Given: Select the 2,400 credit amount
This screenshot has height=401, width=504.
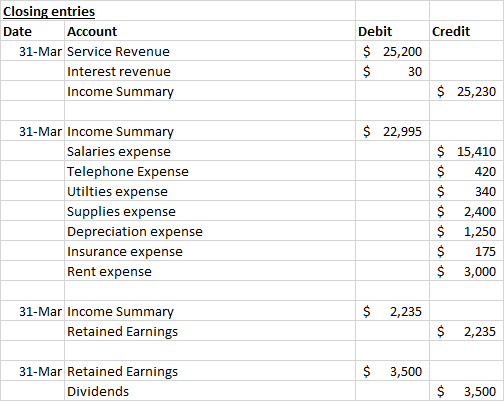Looking at the screenshot, I should (x=466, y=211).
